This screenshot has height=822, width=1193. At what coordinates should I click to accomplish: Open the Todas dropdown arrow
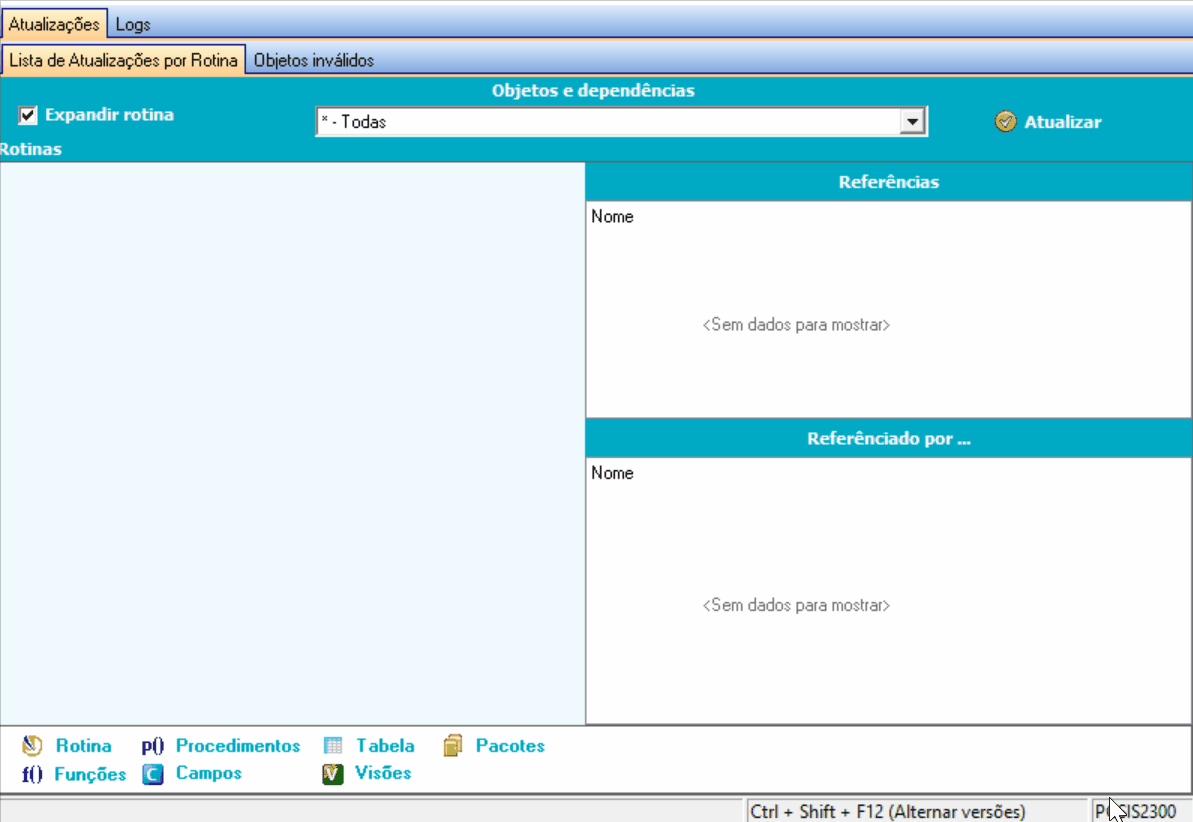coord(911,122)
